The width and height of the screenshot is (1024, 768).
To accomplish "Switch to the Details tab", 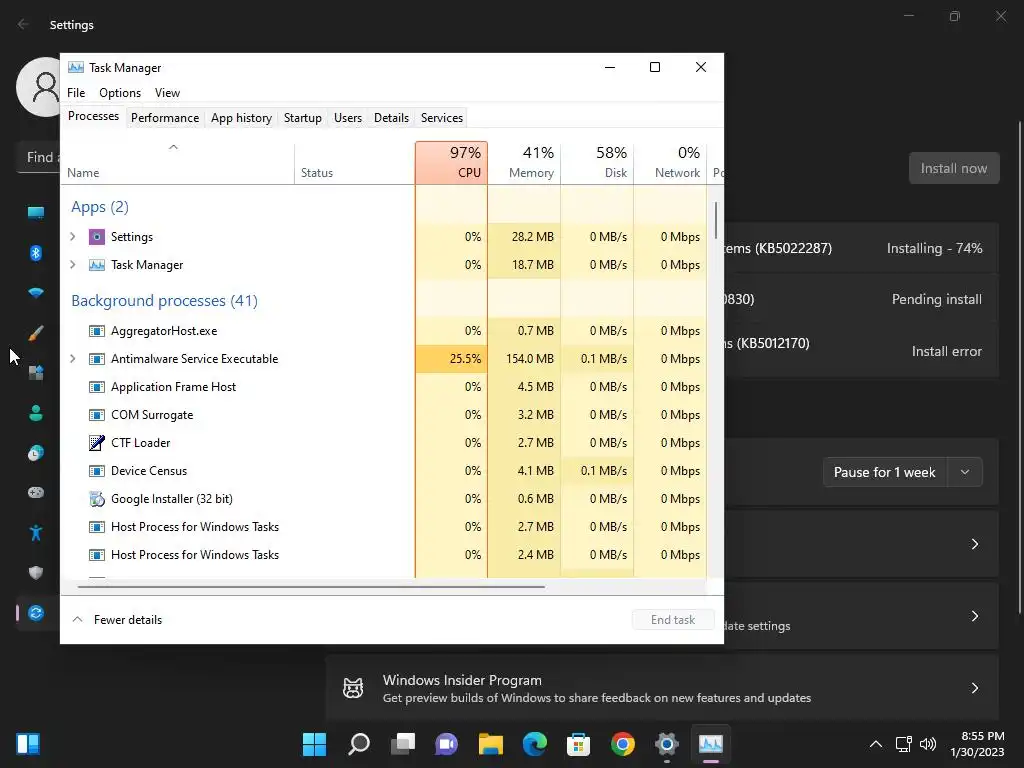I will (x=391, y=118).
